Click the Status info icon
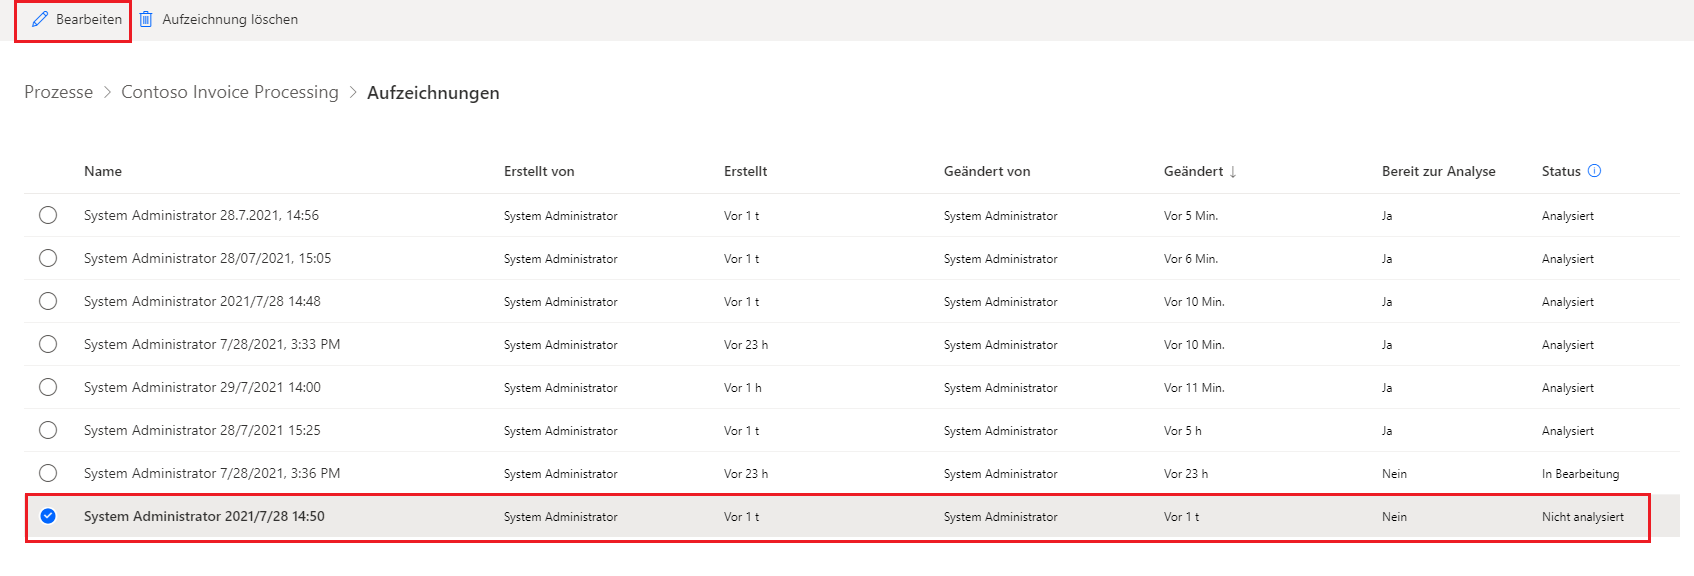The image size is (1694, 576). tap(1594, 171)
